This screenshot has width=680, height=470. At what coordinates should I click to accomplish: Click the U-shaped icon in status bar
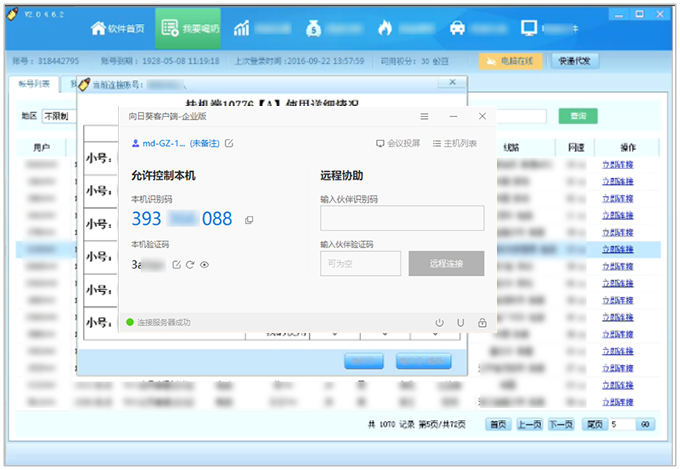click(x=461, y=322)
